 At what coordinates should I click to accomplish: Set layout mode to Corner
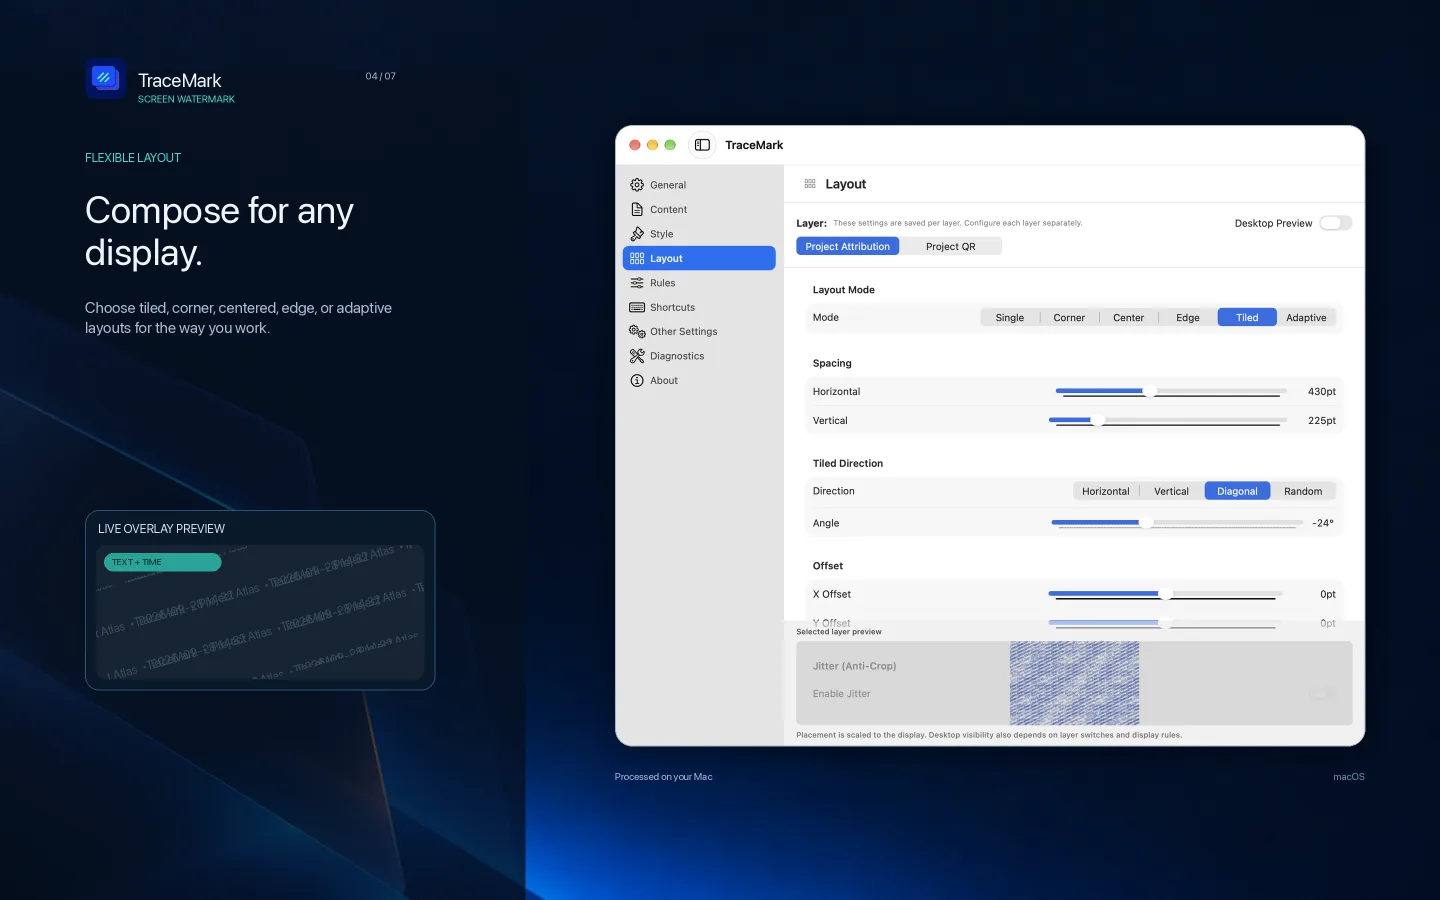coord(1069,317)
